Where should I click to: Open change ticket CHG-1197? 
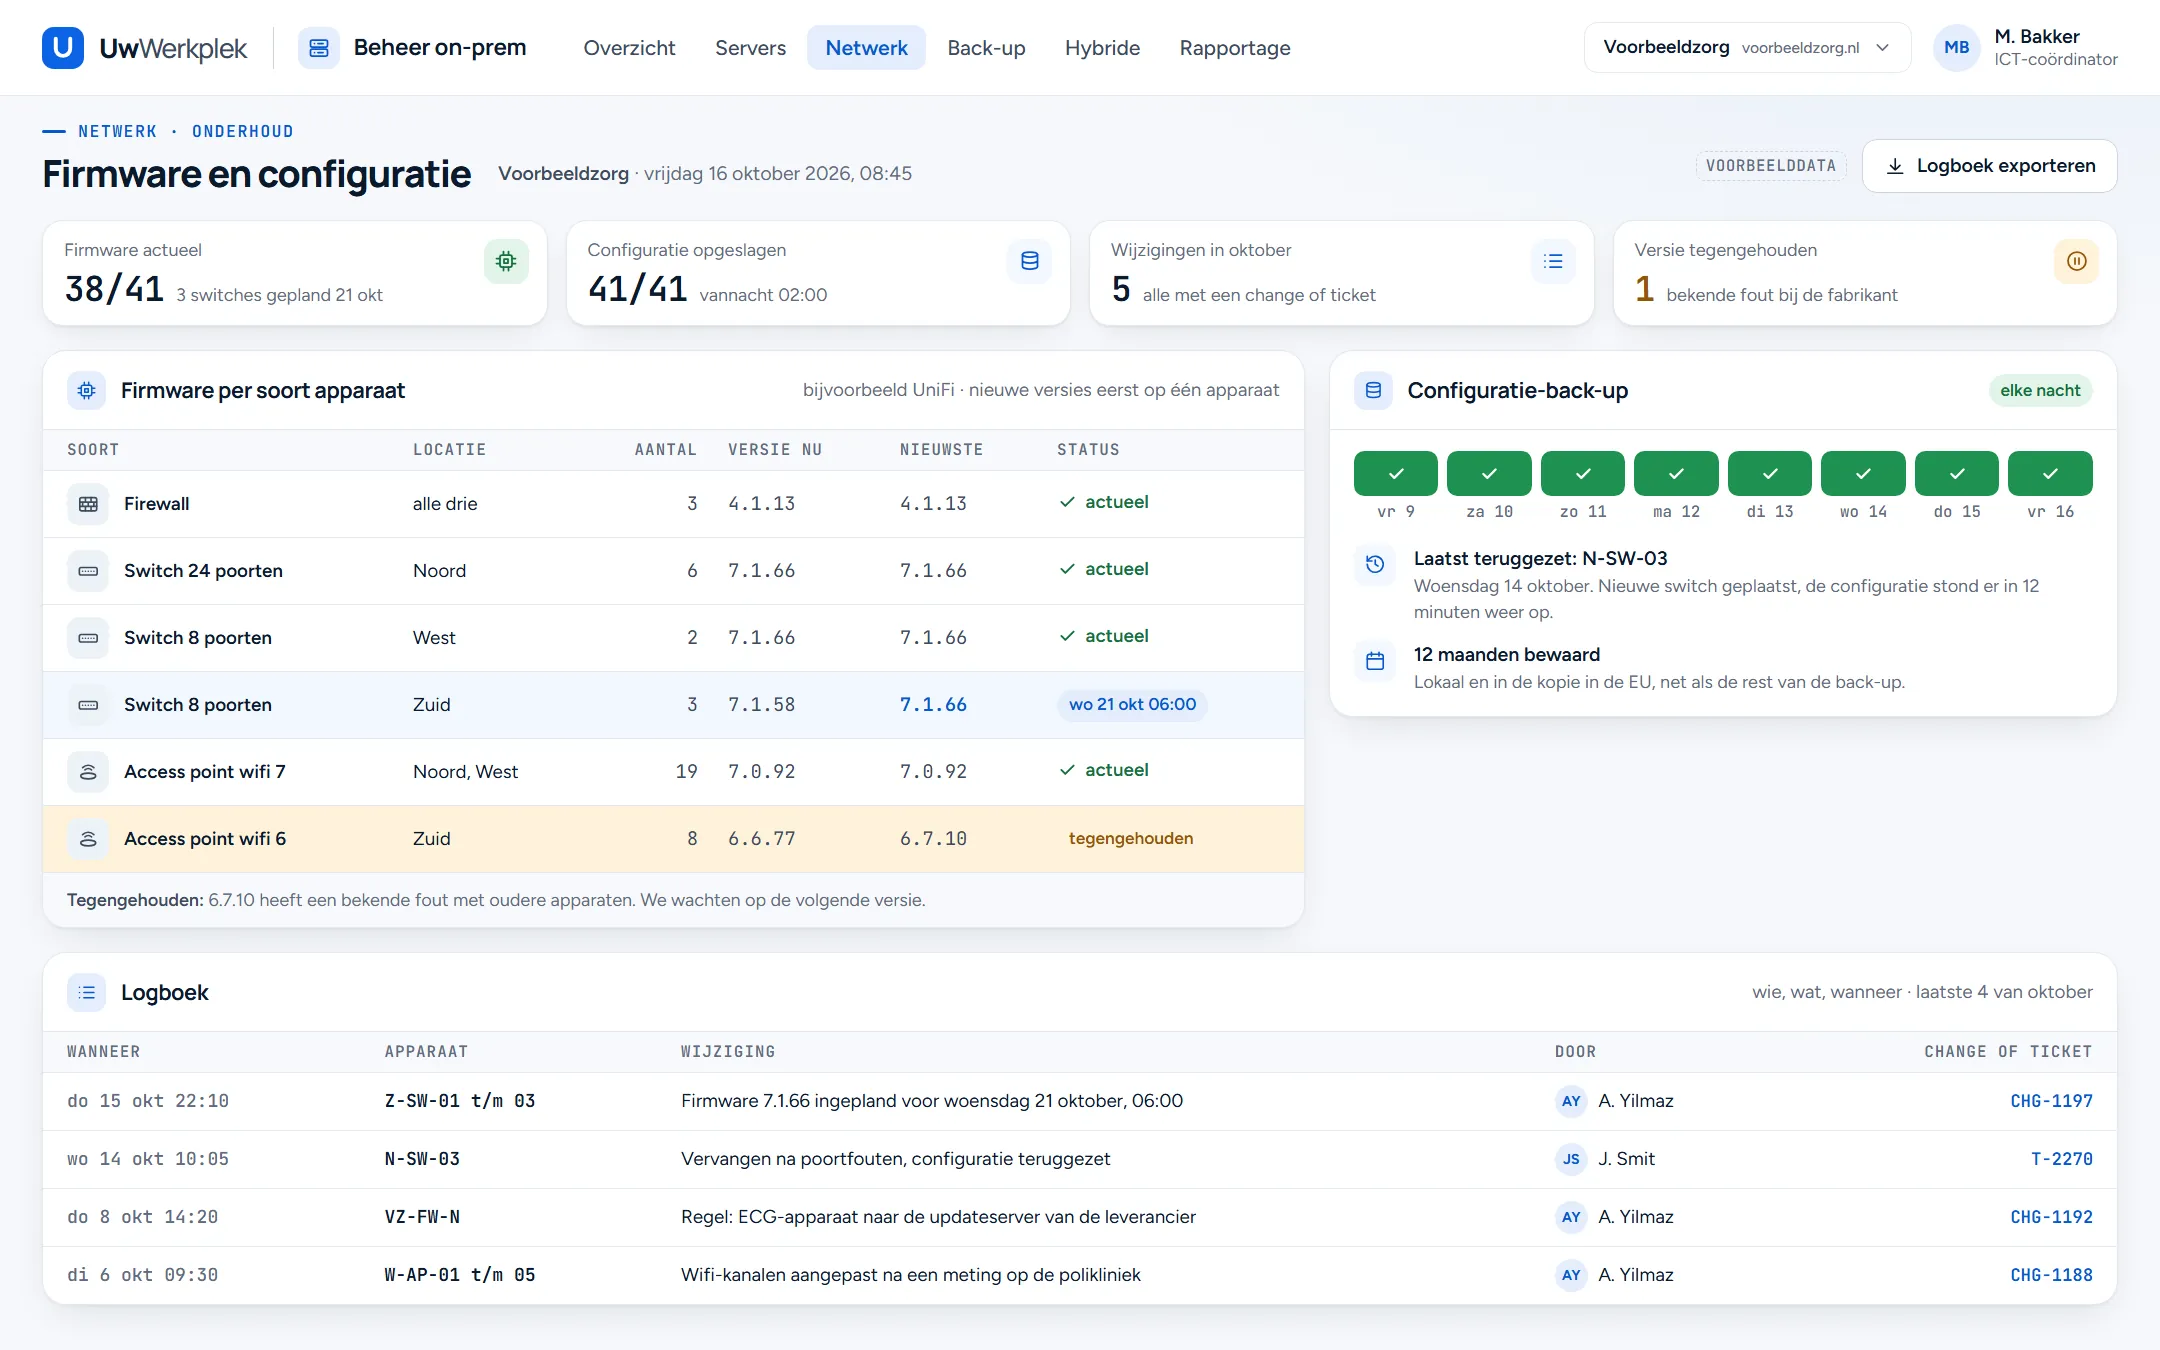(x=2051, y=1101)
